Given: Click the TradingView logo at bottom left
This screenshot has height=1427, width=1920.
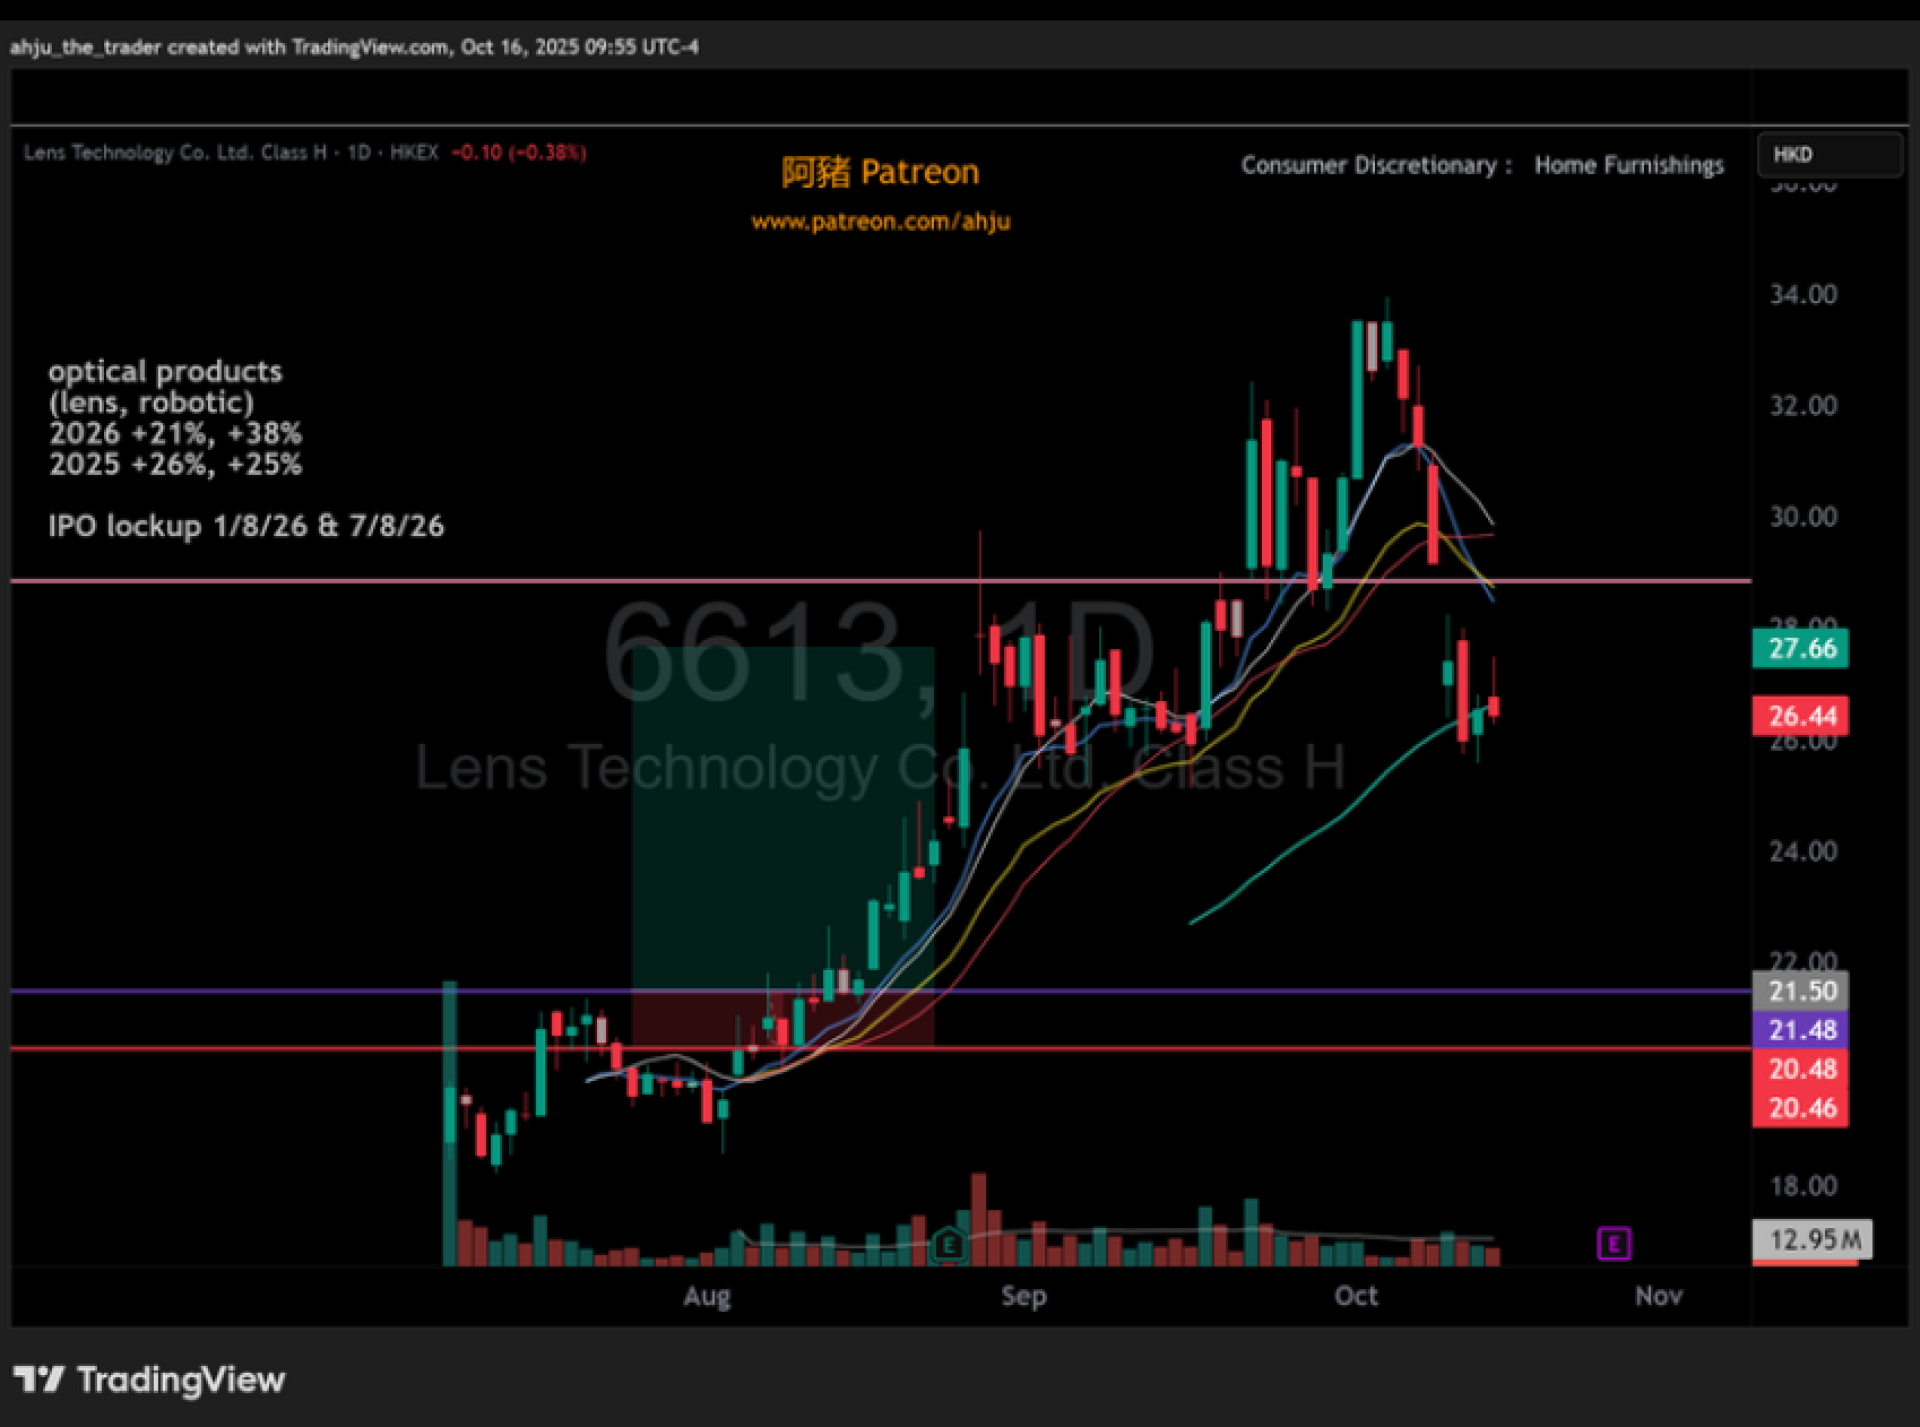Looking at the screenshot, I should tap(150, 1380).
